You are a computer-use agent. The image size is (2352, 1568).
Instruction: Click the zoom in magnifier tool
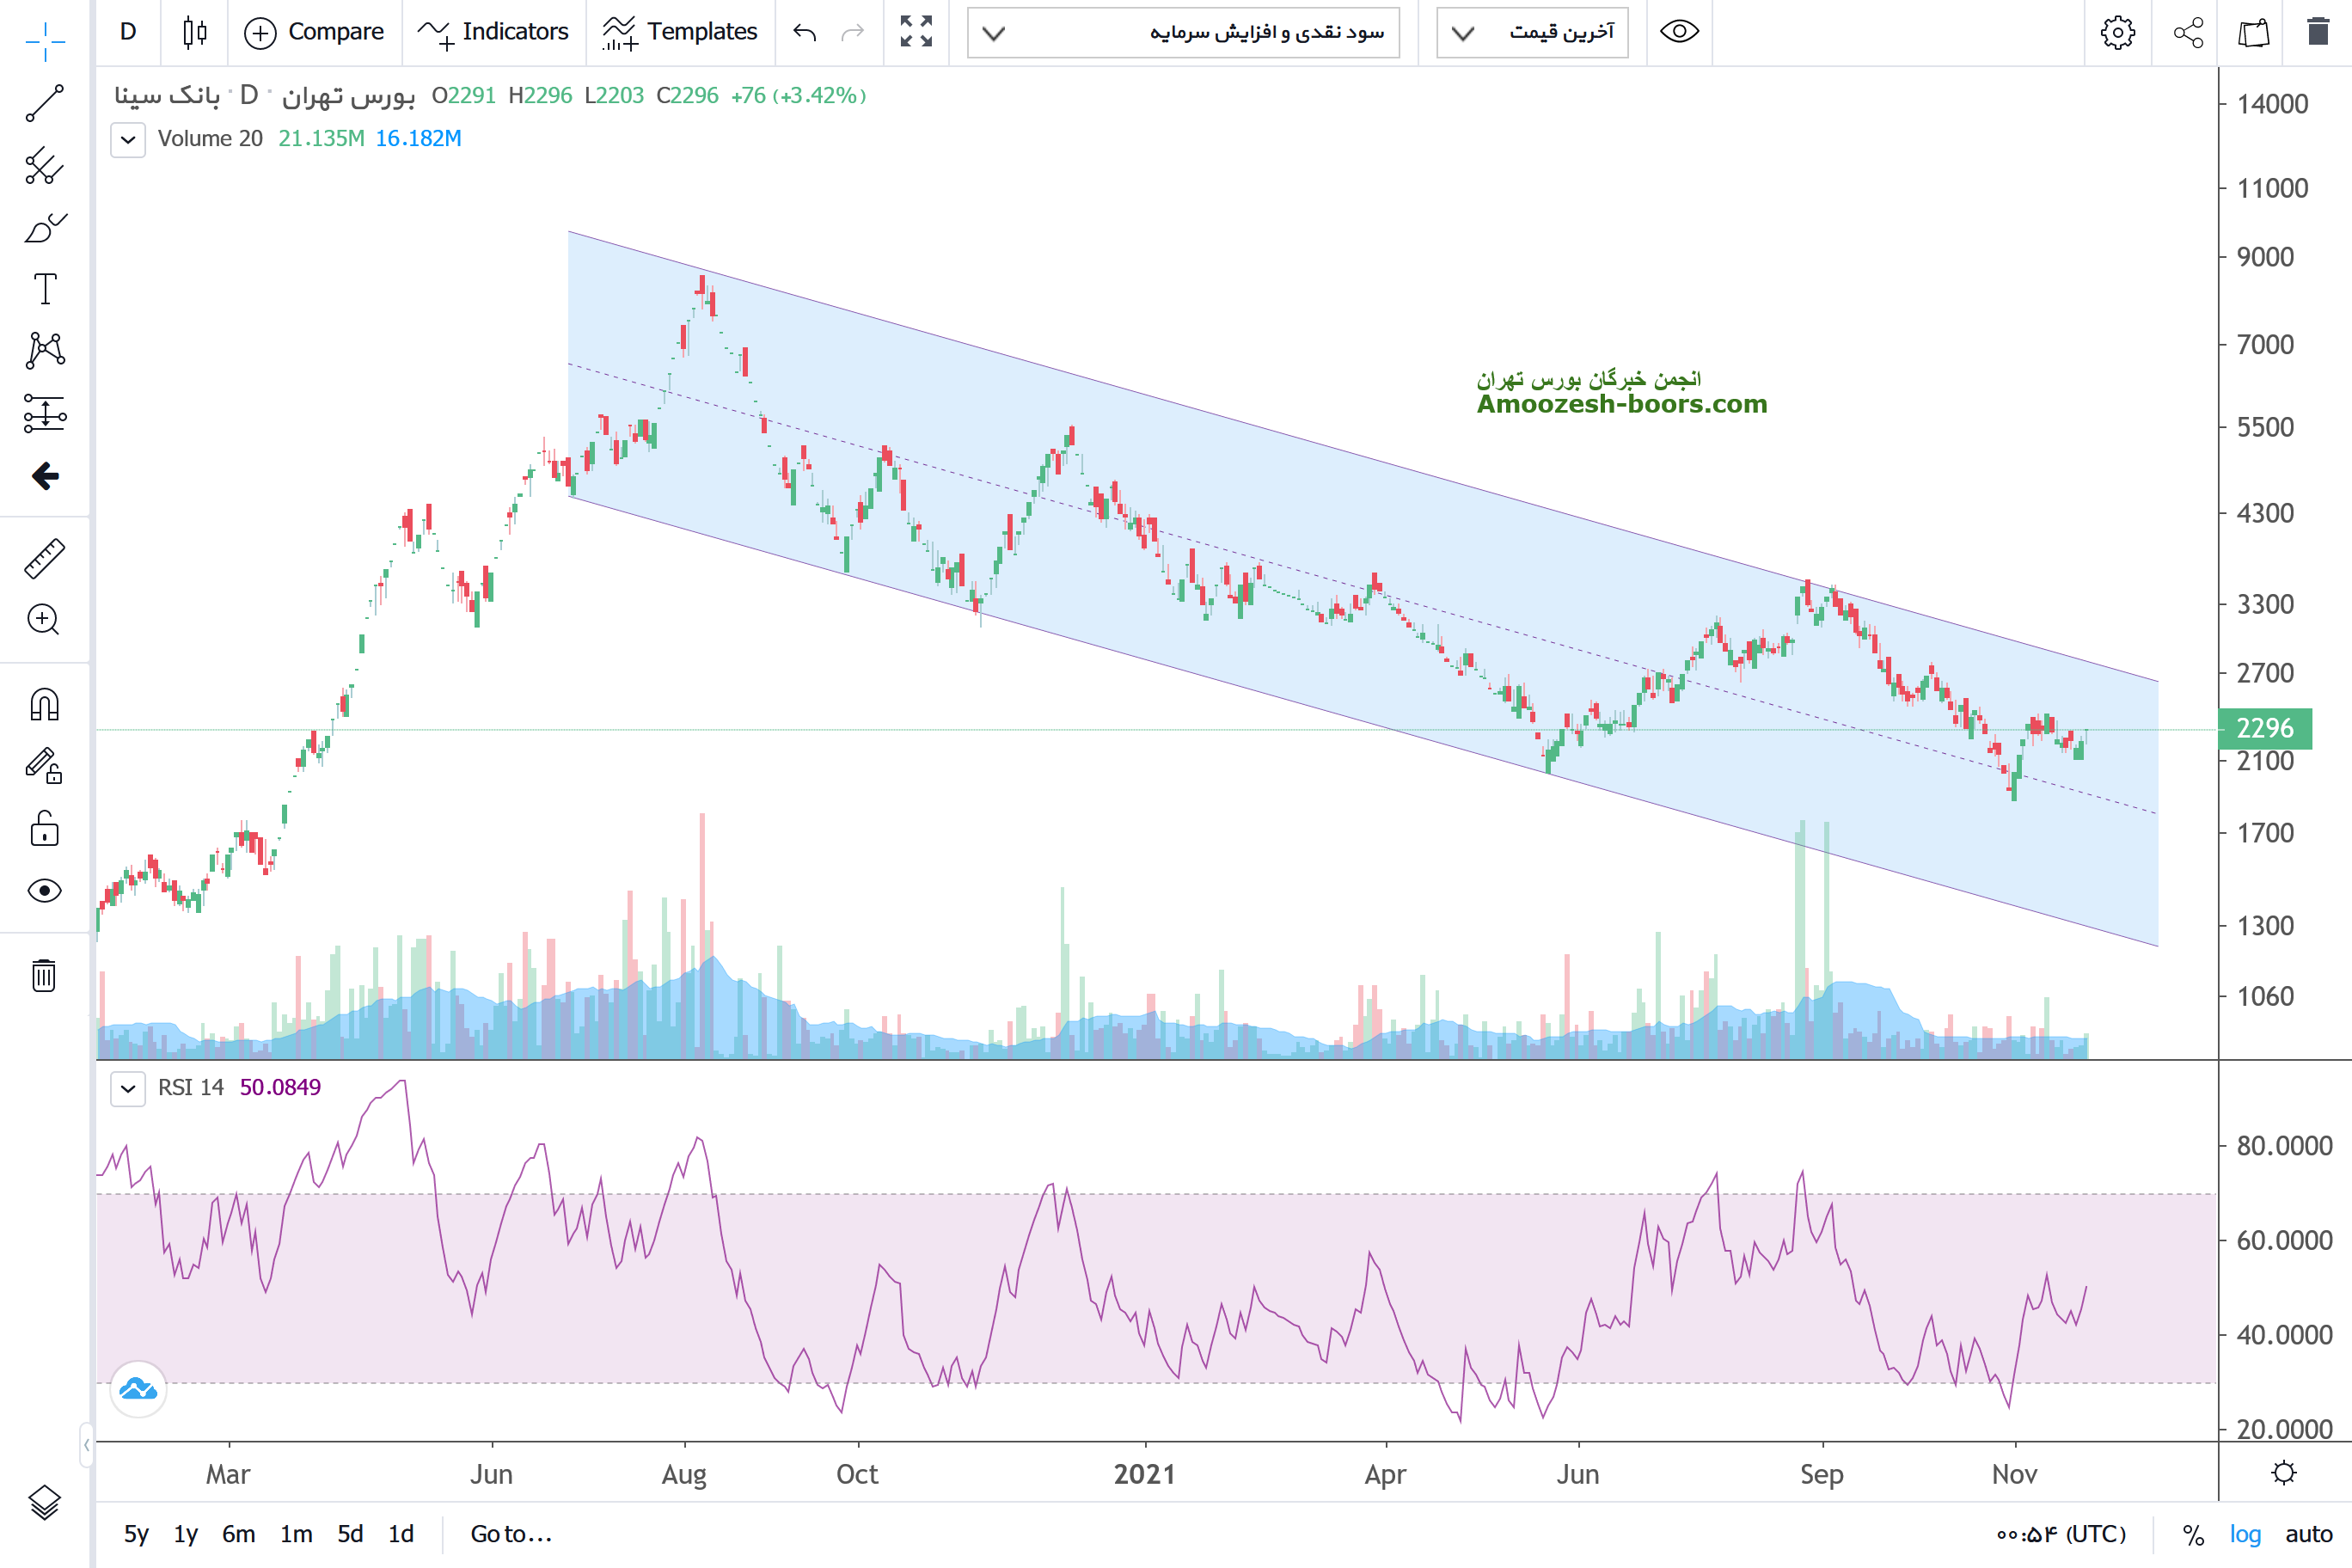[x=44, y=620]
